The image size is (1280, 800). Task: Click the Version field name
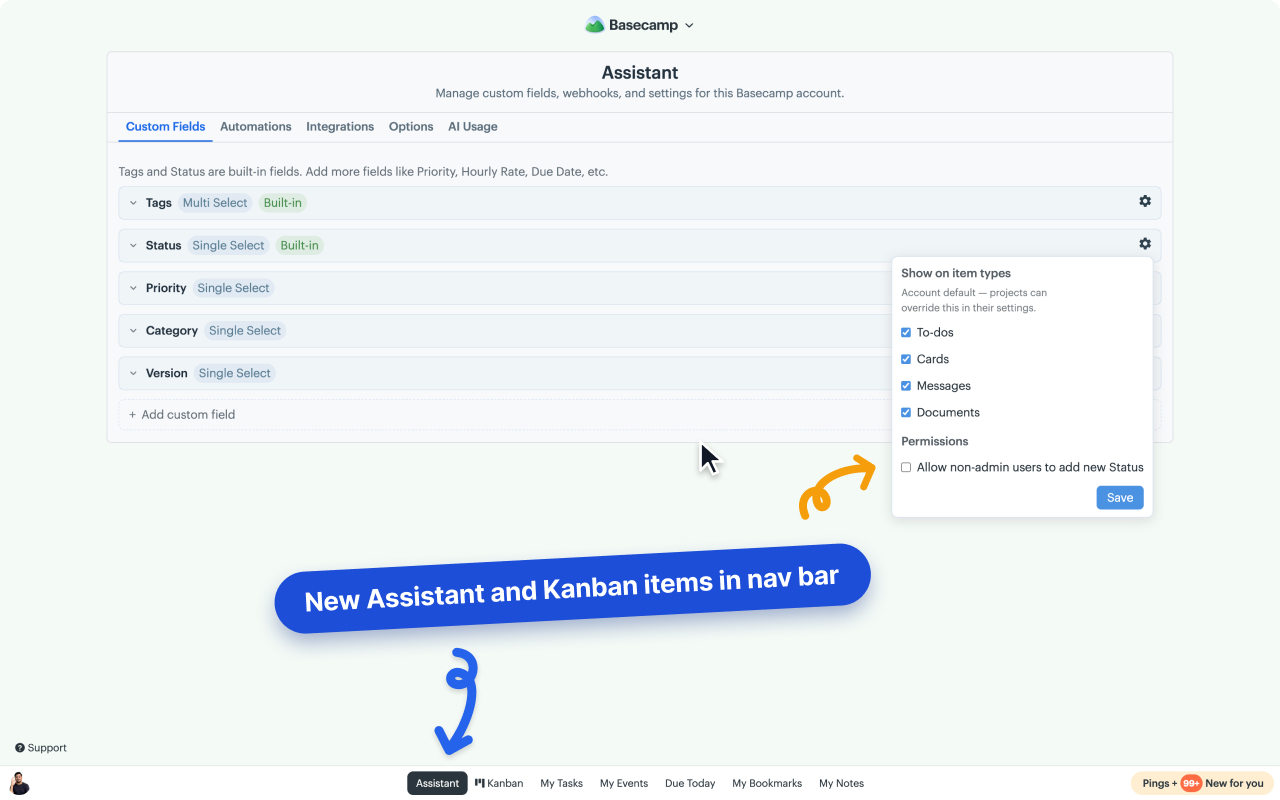coord(167,373)
